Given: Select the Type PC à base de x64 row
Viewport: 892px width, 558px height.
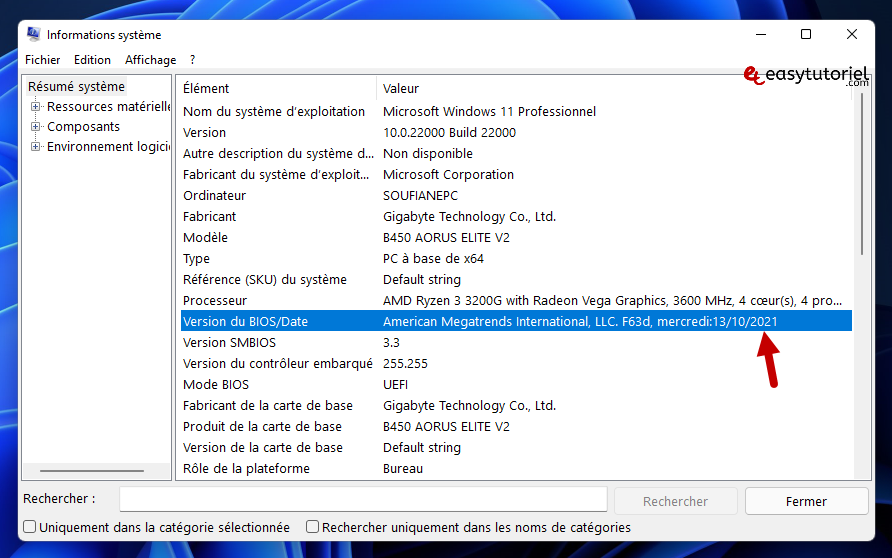Looking at the screenshot, I should (516, 259).
